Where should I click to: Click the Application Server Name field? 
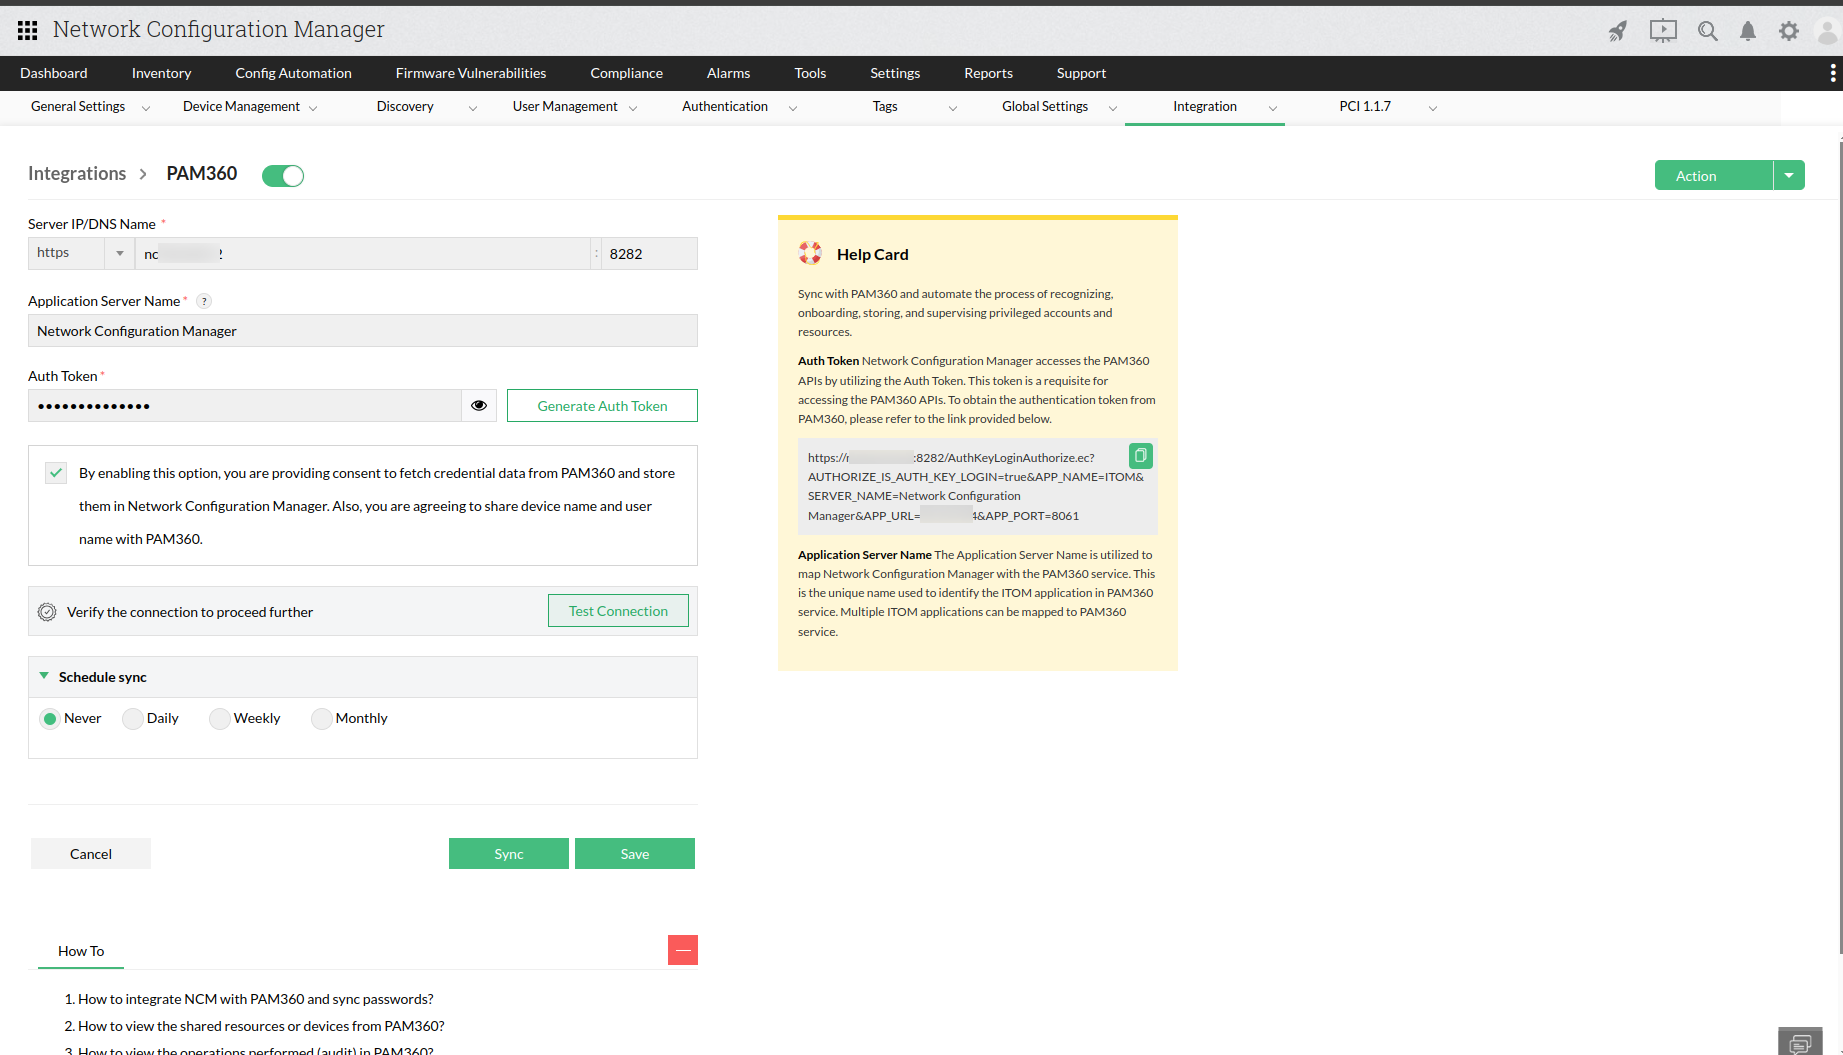(363, 331)
